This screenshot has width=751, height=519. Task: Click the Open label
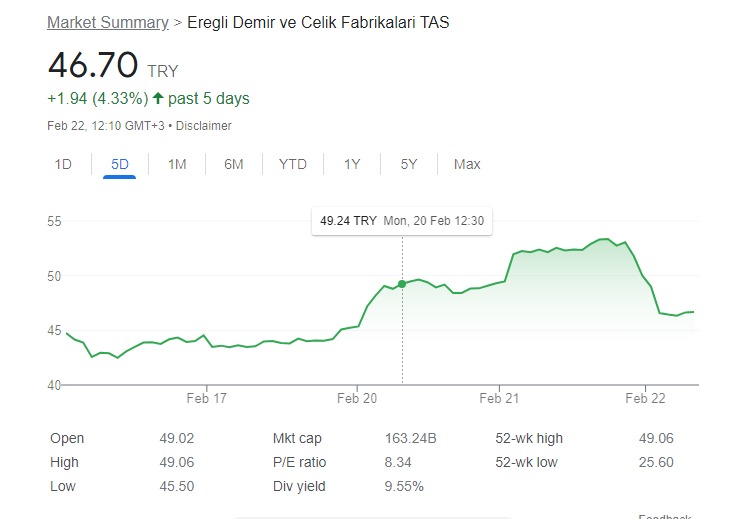coord(67,438)
